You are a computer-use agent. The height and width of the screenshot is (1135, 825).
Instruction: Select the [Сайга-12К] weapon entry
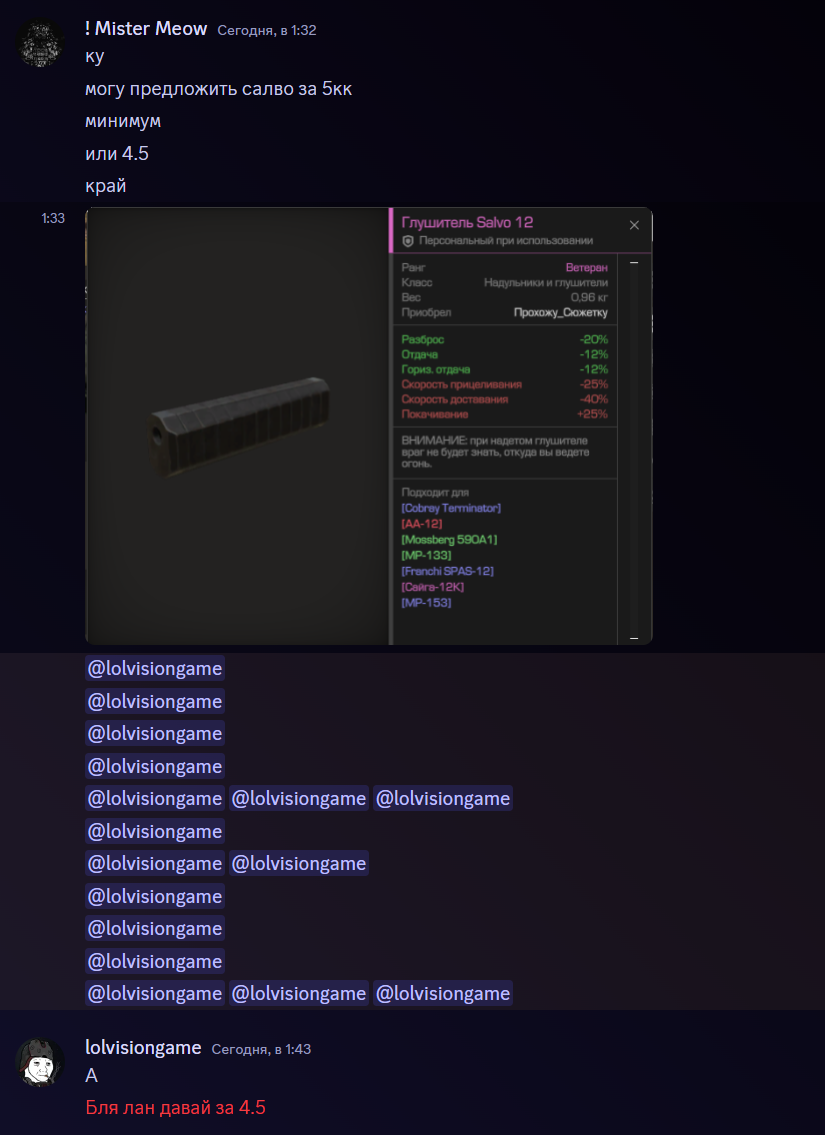[432, 587]
